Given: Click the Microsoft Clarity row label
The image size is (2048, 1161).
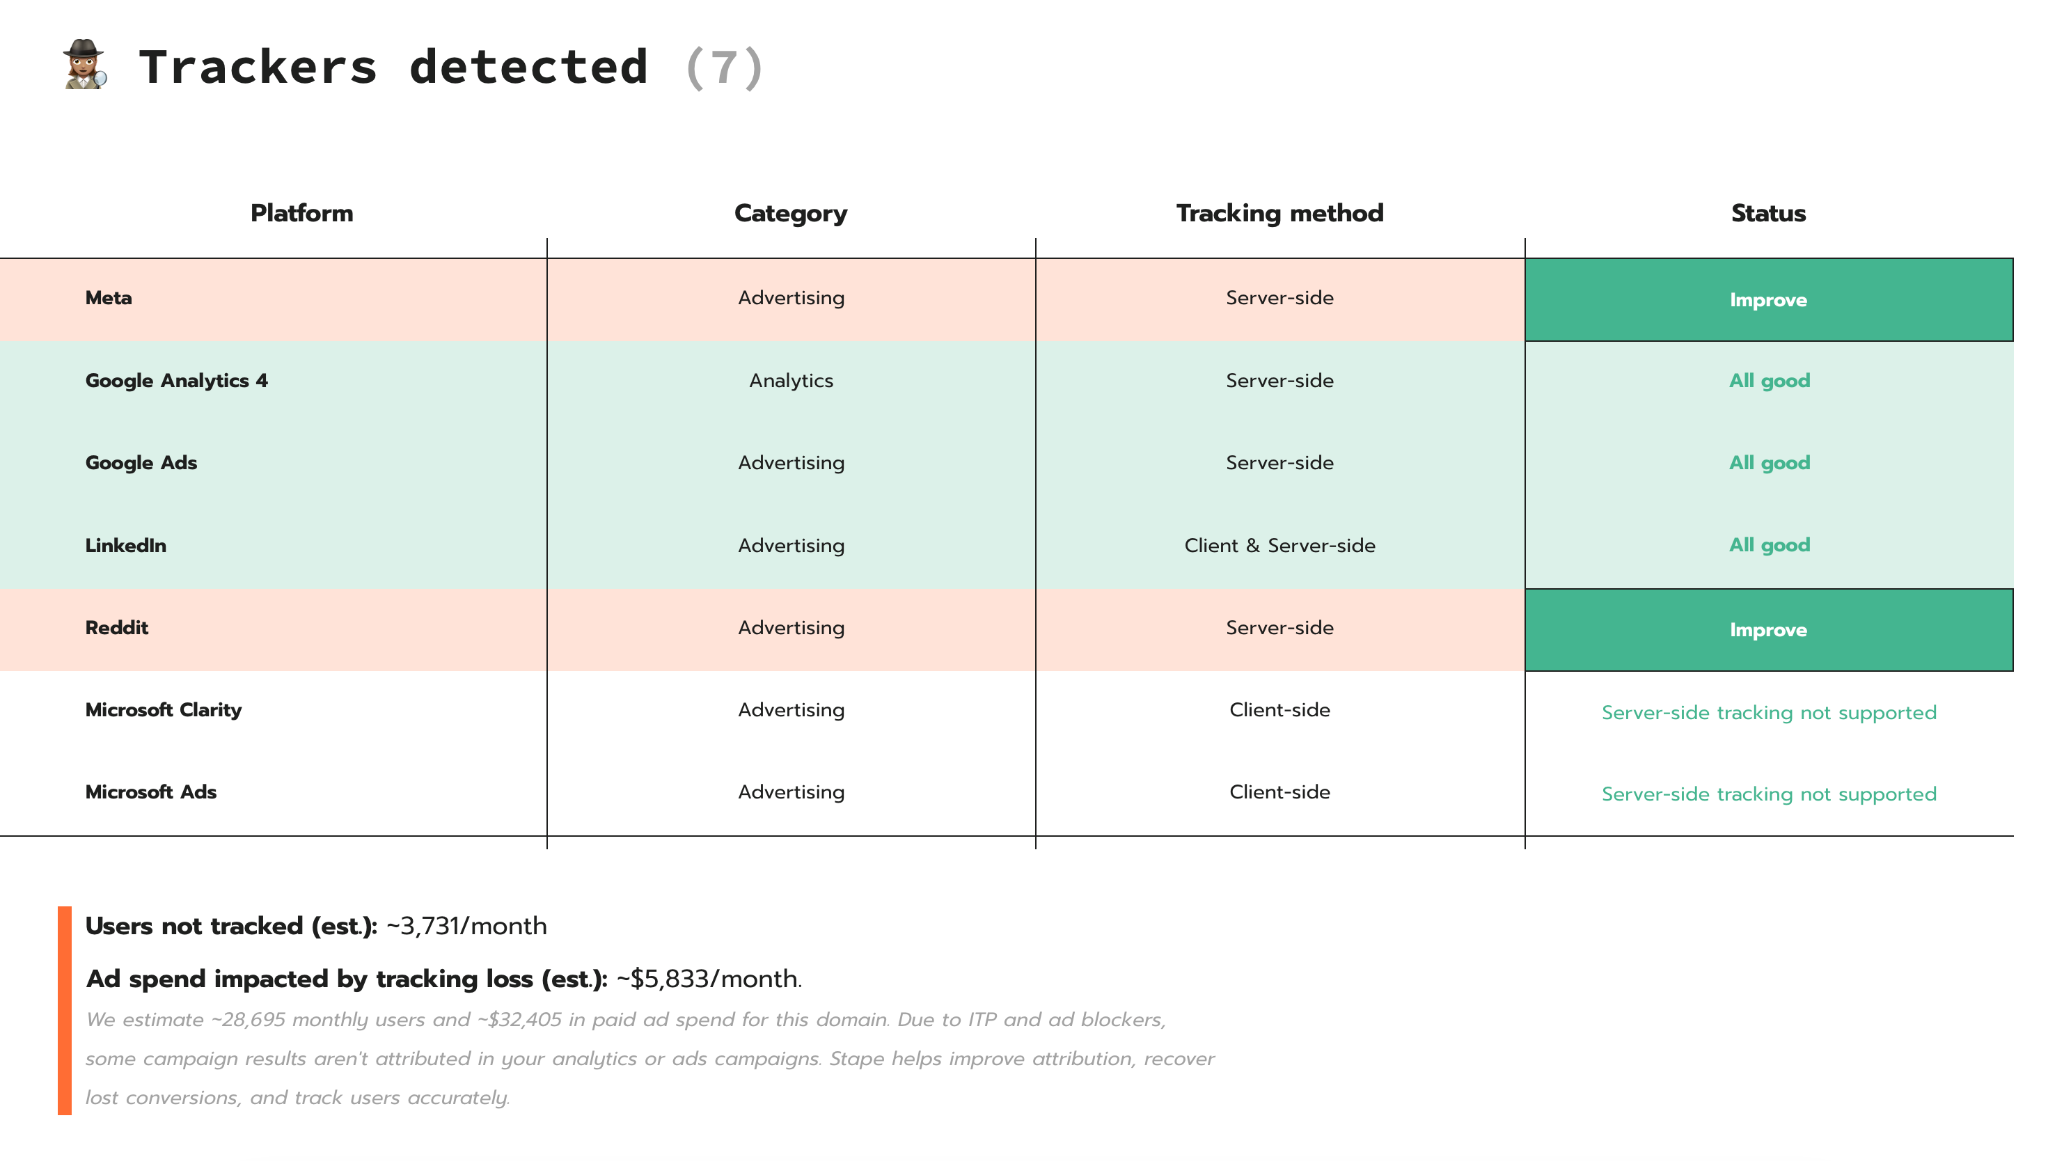Looking at the screenshot, I should click(163, 710).
